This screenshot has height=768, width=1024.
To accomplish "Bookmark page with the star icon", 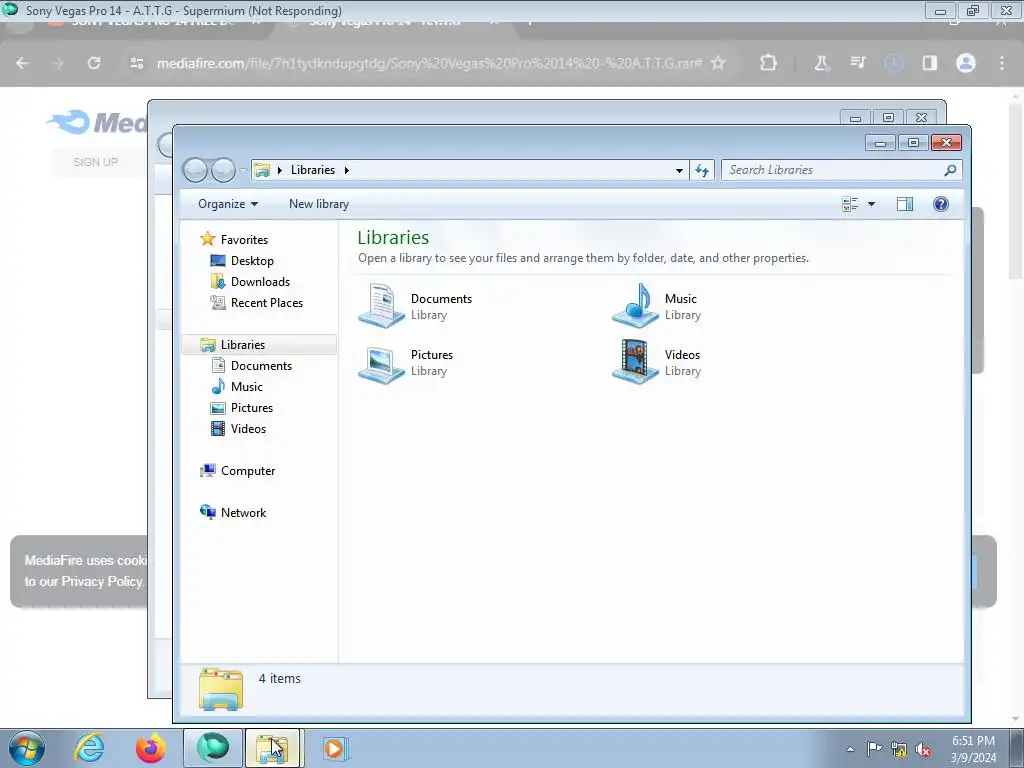I will point(718,63).
